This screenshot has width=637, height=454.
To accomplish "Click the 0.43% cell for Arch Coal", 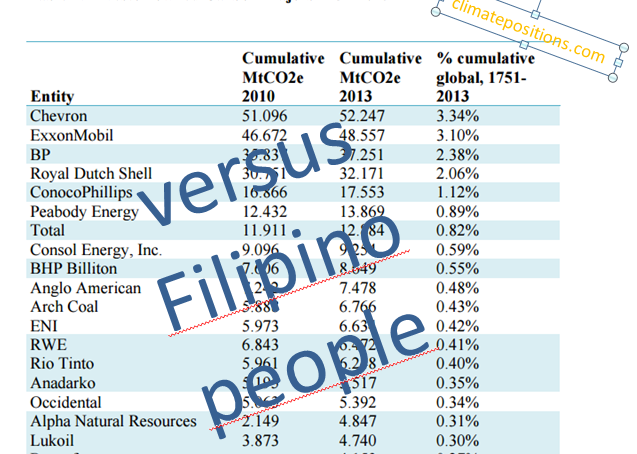I will [x=458, y=307].
